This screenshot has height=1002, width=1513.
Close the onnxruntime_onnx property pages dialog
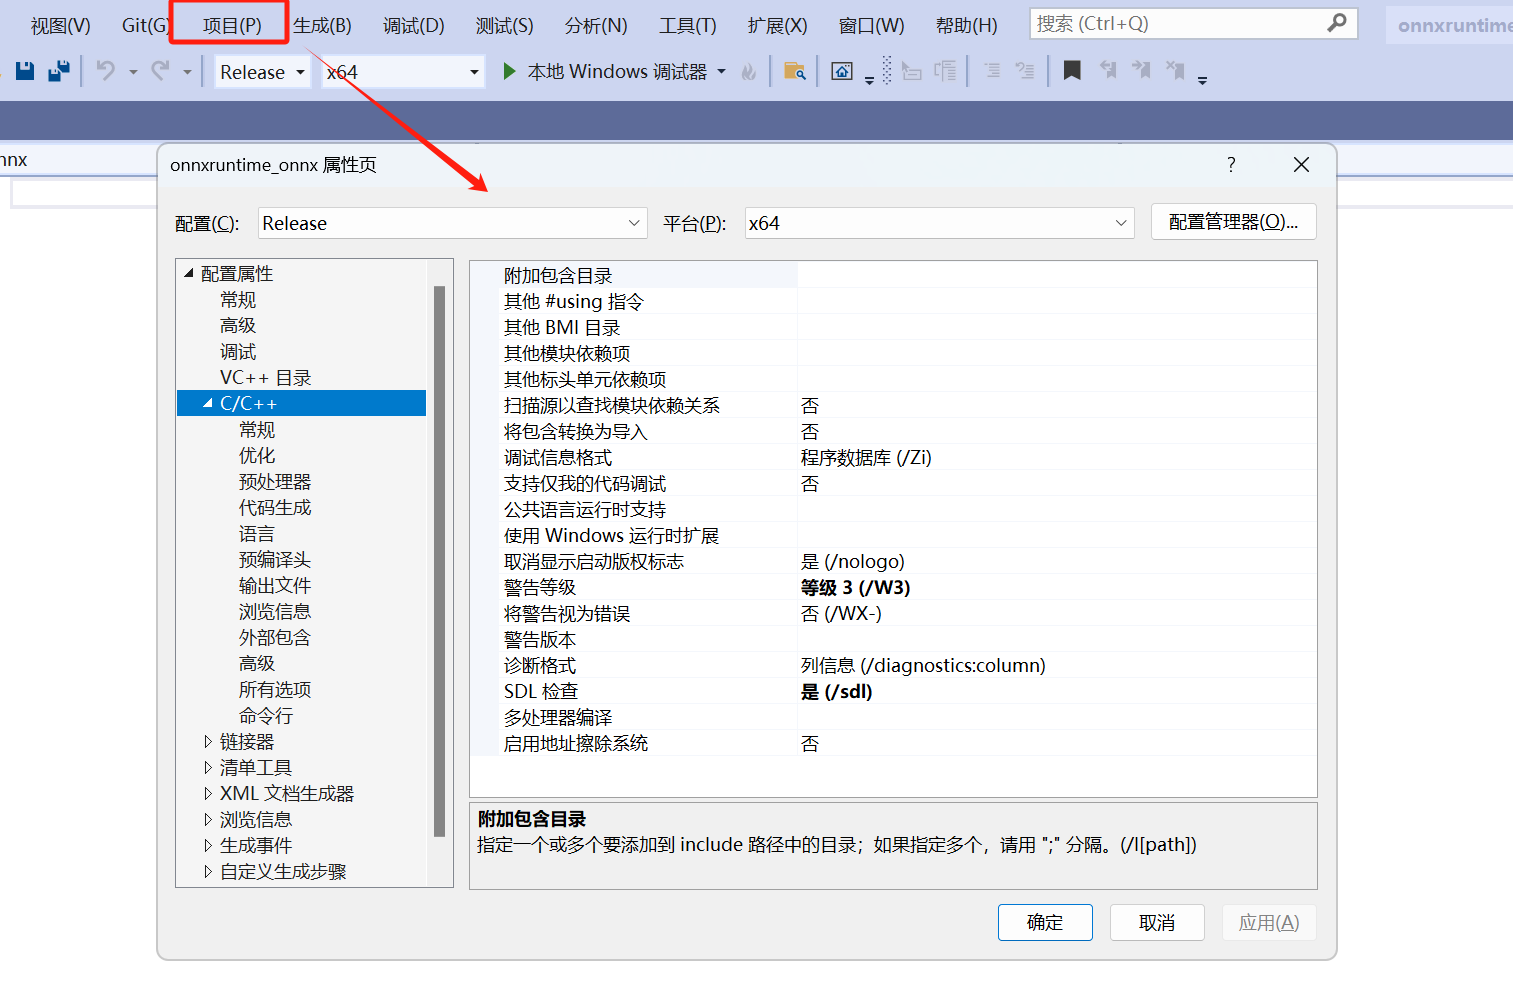coord(1301,165)
